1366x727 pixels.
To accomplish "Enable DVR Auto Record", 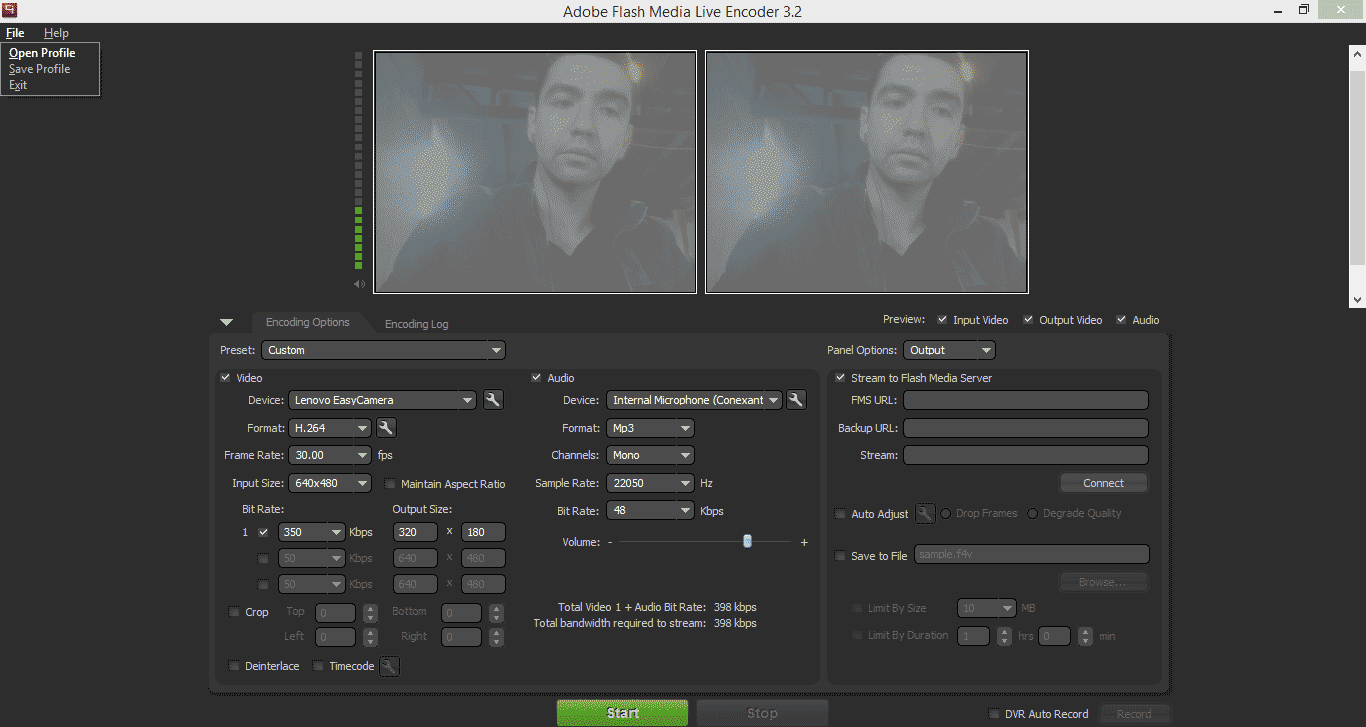I will (x=993, y=714).
